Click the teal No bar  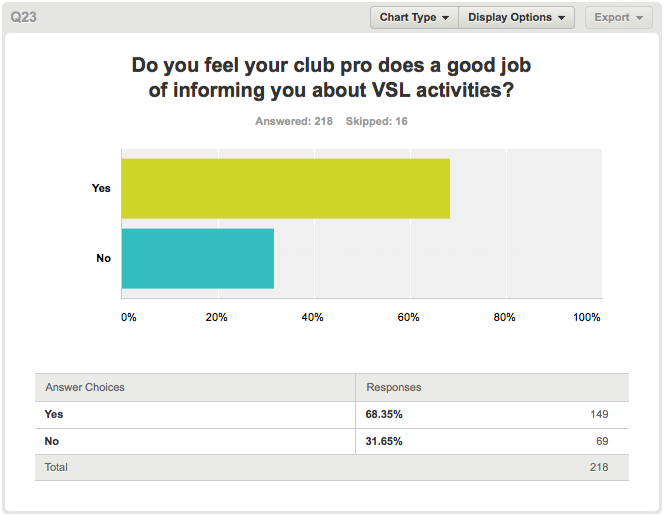tap(198, 259)
